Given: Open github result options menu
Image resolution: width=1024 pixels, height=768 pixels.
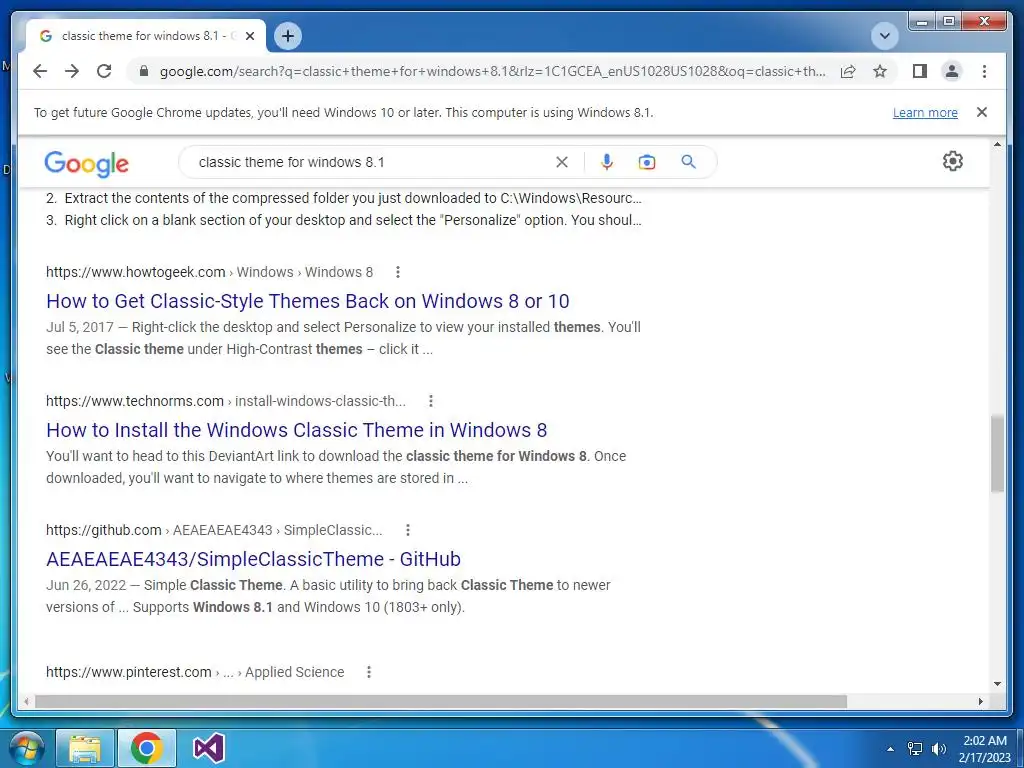Looking at the screenshot, I should [408, 530].
